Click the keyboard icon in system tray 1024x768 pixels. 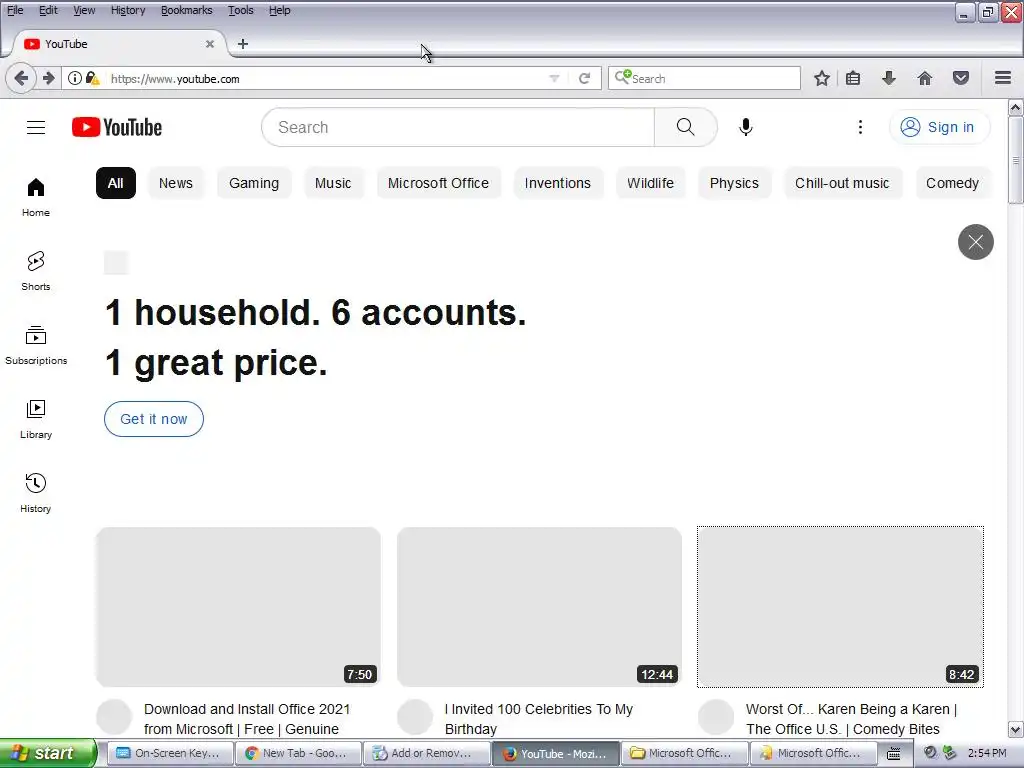click(x=893, y=754)
